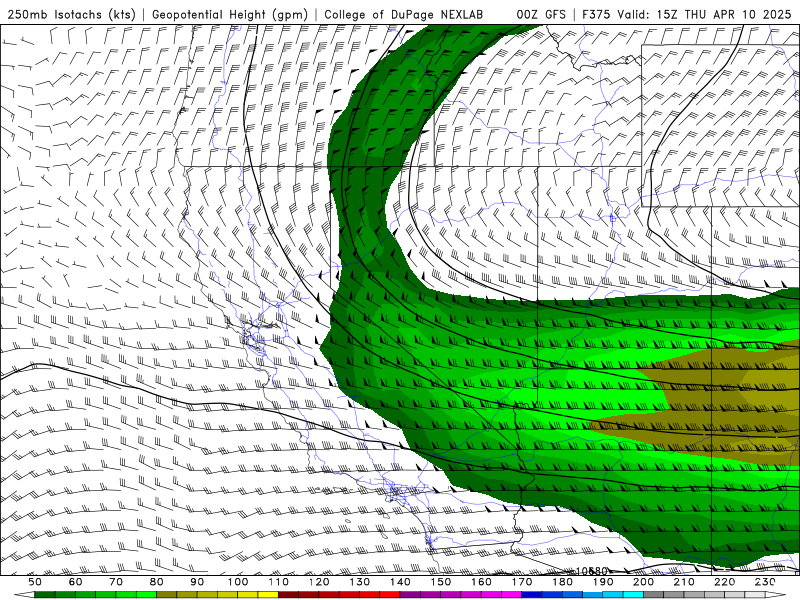Select the 220 knot scale label
The image size is (800, 600).
pos(725,582)
